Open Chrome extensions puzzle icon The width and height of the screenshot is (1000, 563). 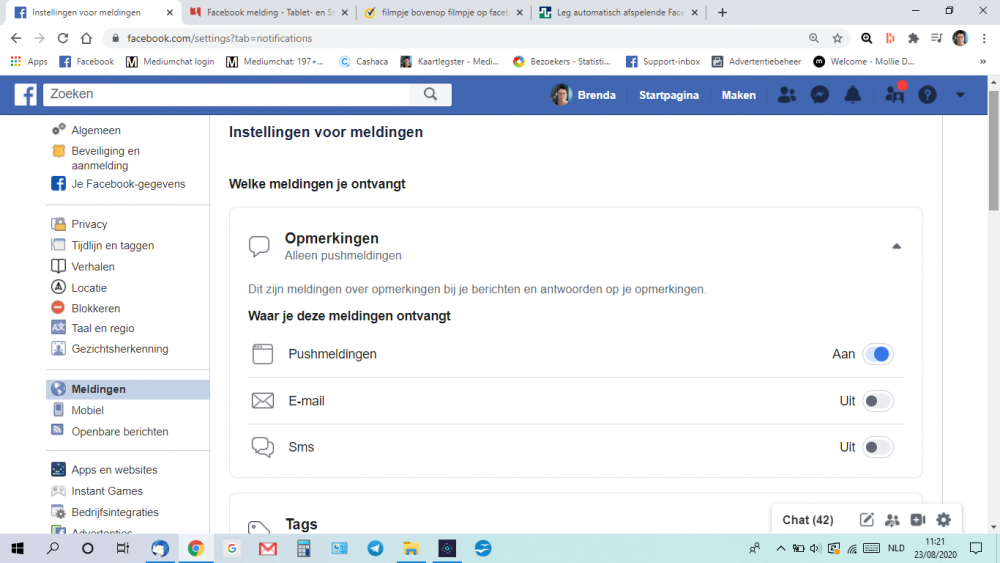tap(913, 38)
